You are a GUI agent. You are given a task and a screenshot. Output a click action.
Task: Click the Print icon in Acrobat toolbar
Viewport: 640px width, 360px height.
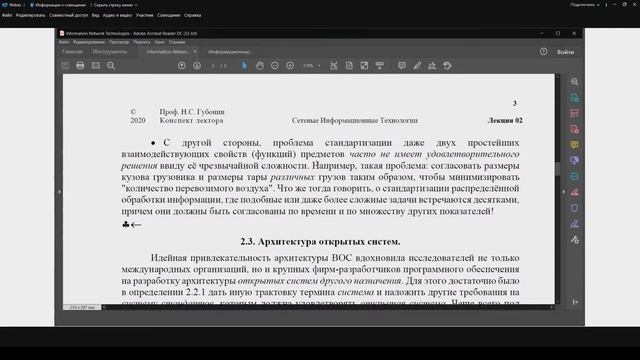coord(80,66)
